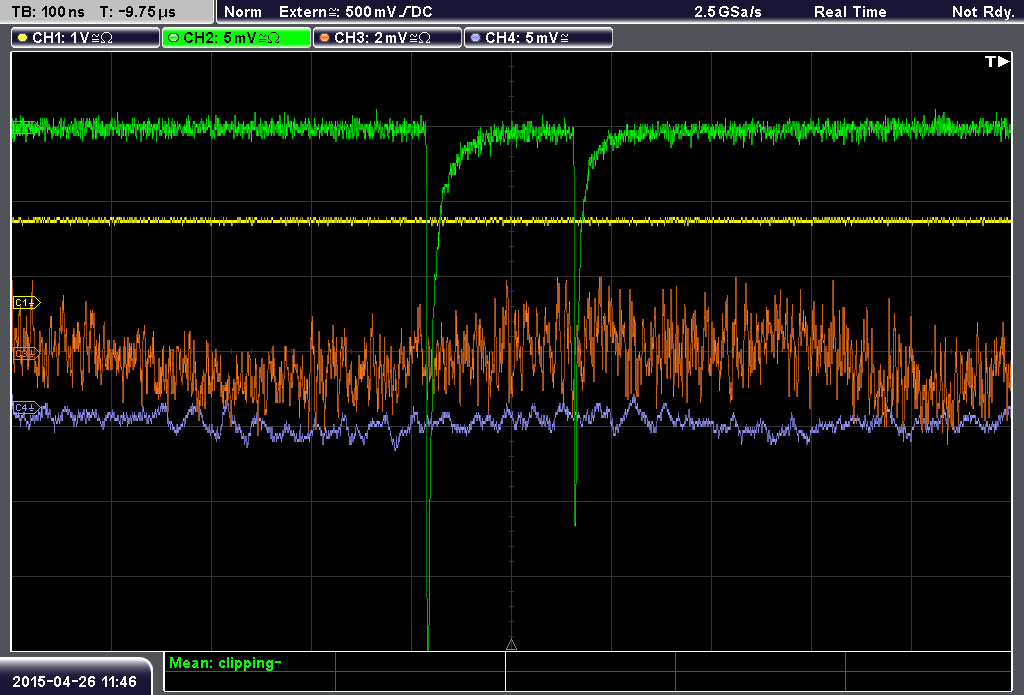Click the 2.5 GSa/s sample rate readout

coord(728,12)
